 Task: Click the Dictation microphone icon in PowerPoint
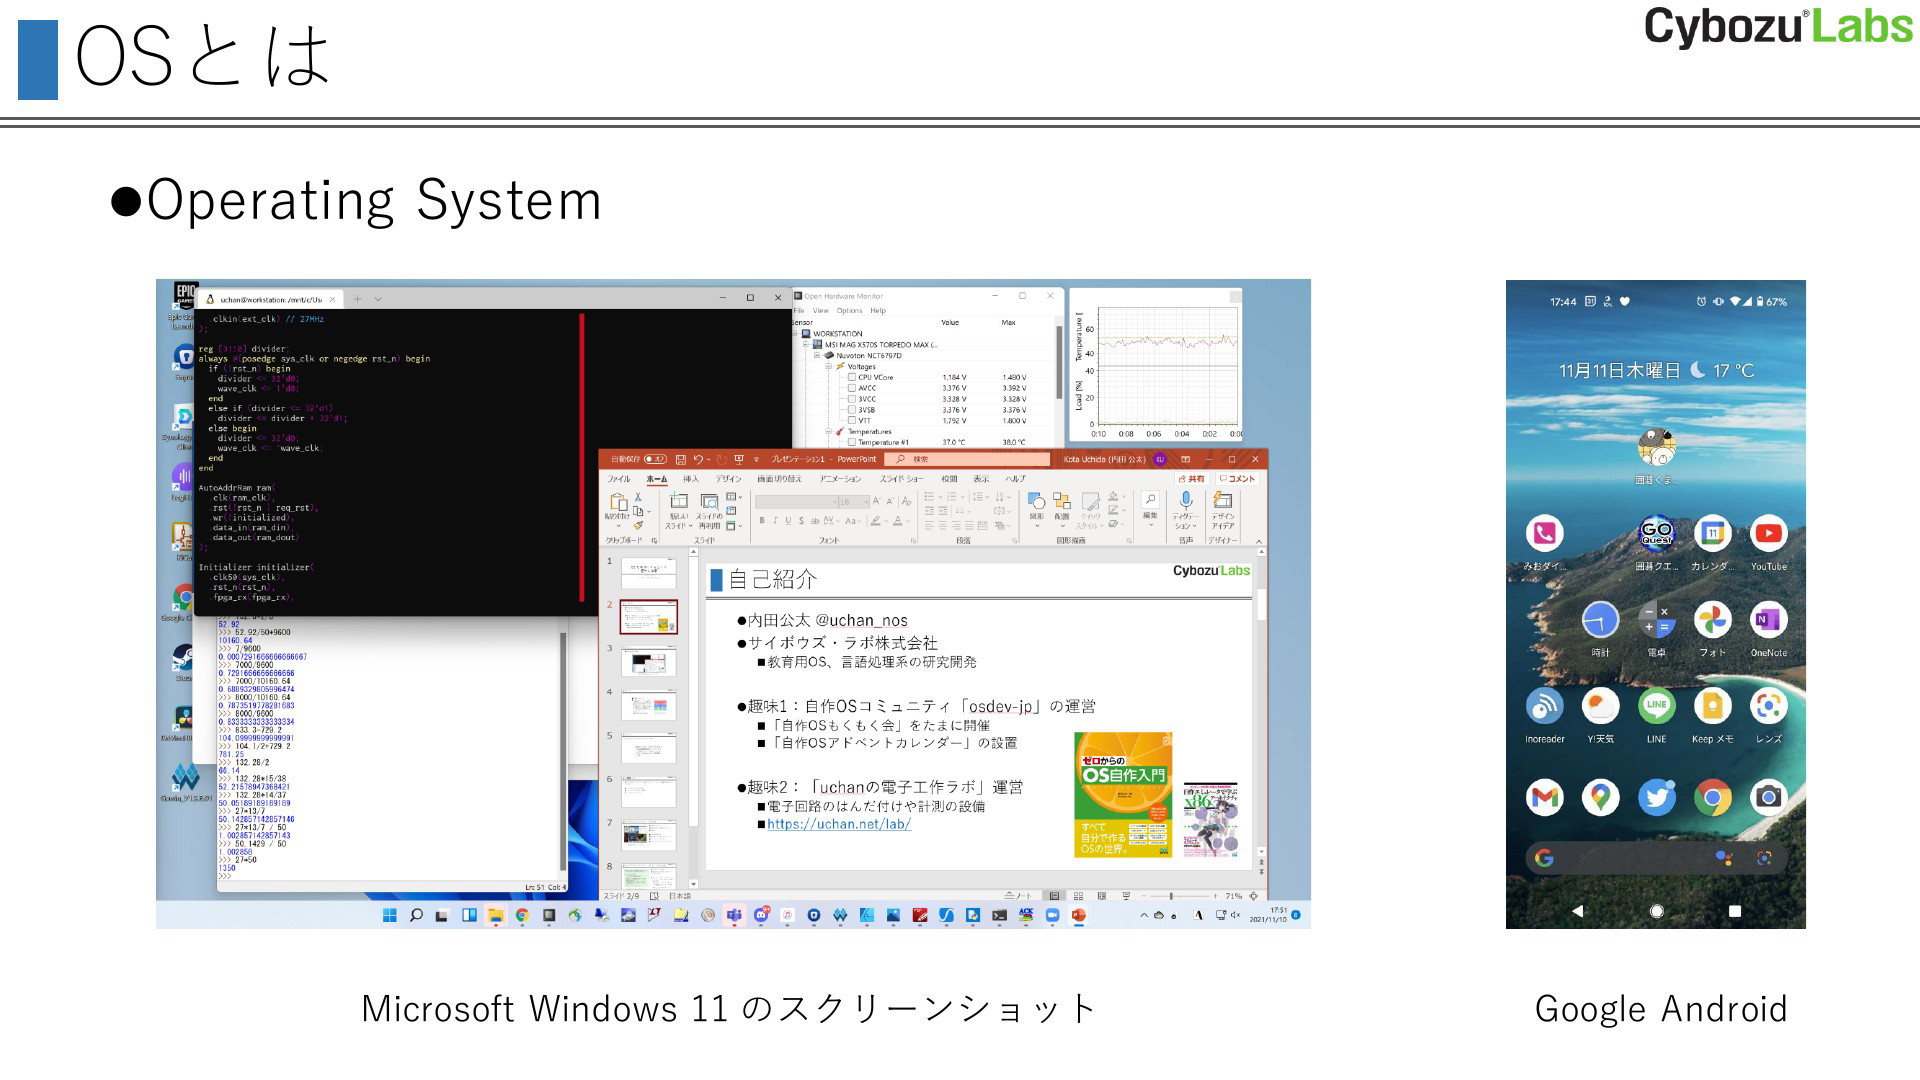pyautogui.click(x=1185, y=500)
